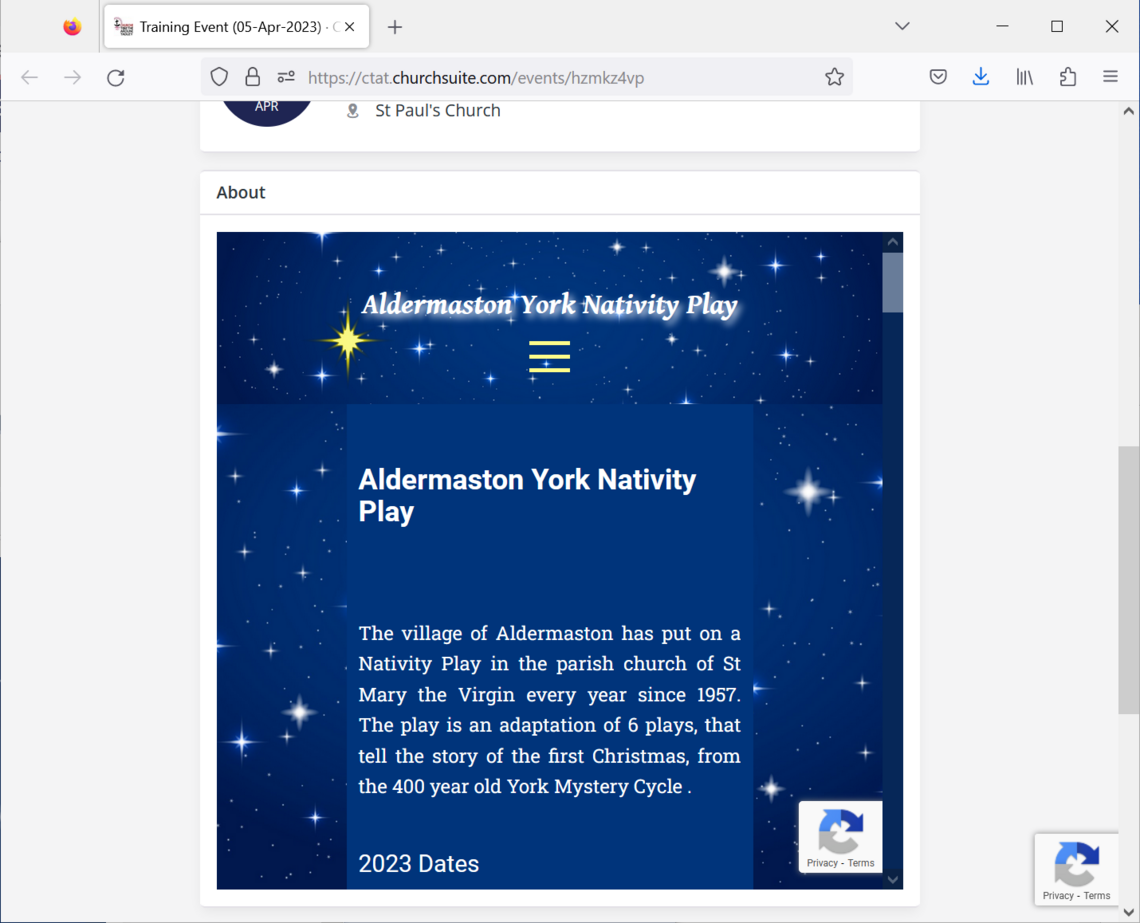Click the main page scroll down arrow
The width and height of the screenshot is (1140, 923).
pos(1128,912)
